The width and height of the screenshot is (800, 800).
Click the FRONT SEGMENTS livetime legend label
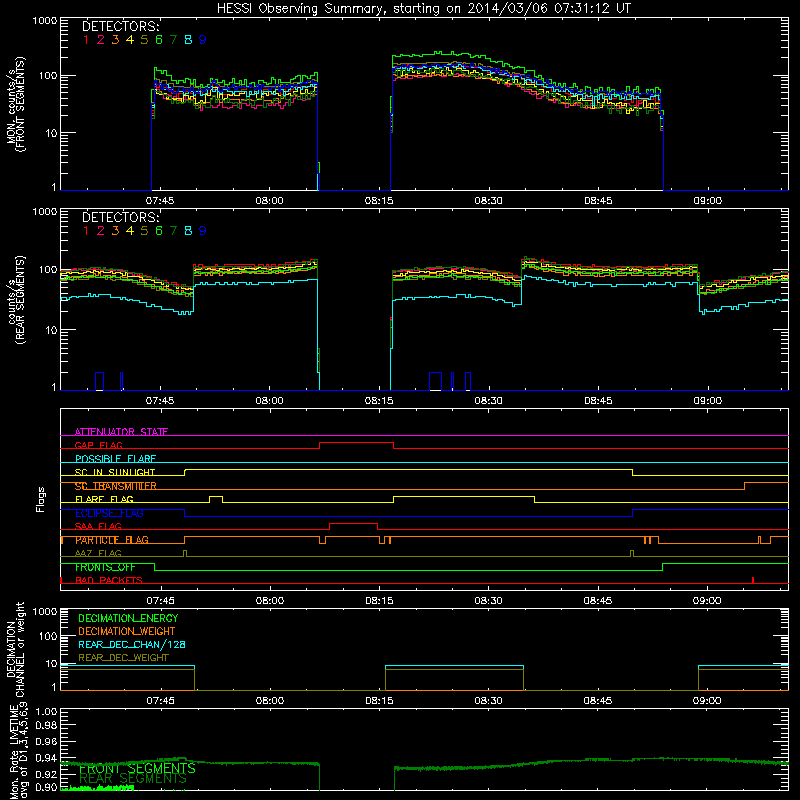(137, 768)
